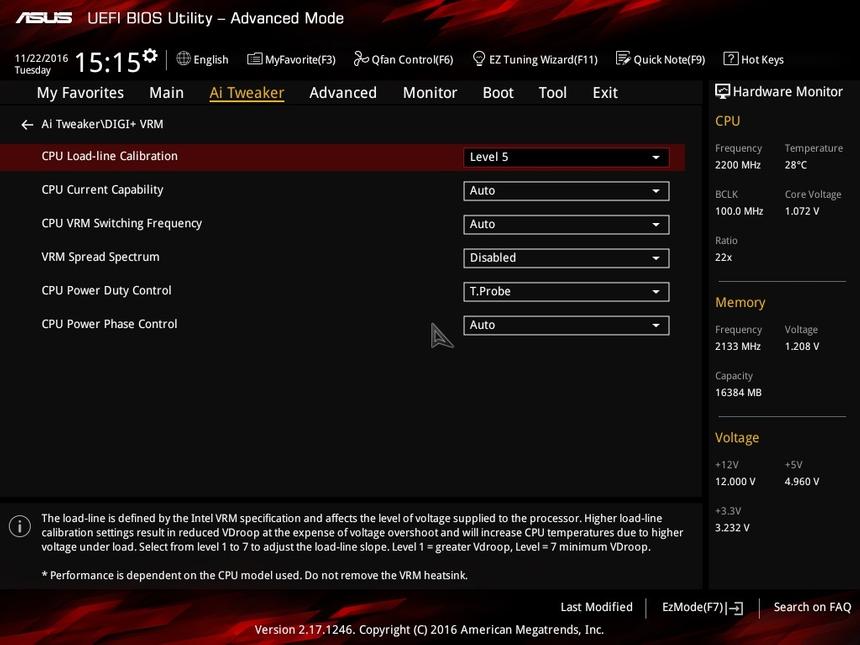
Task: Open MyFavorite(F3) from the top toolbar
Action: (291, 59)
